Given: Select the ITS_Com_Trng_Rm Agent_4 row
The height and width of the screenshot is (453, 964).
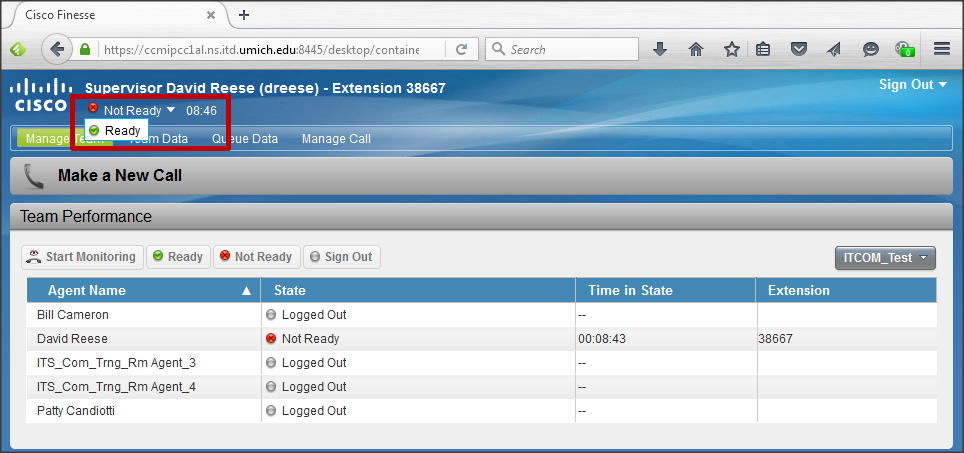Looking at the screenshot, I should tap(482, 387).
